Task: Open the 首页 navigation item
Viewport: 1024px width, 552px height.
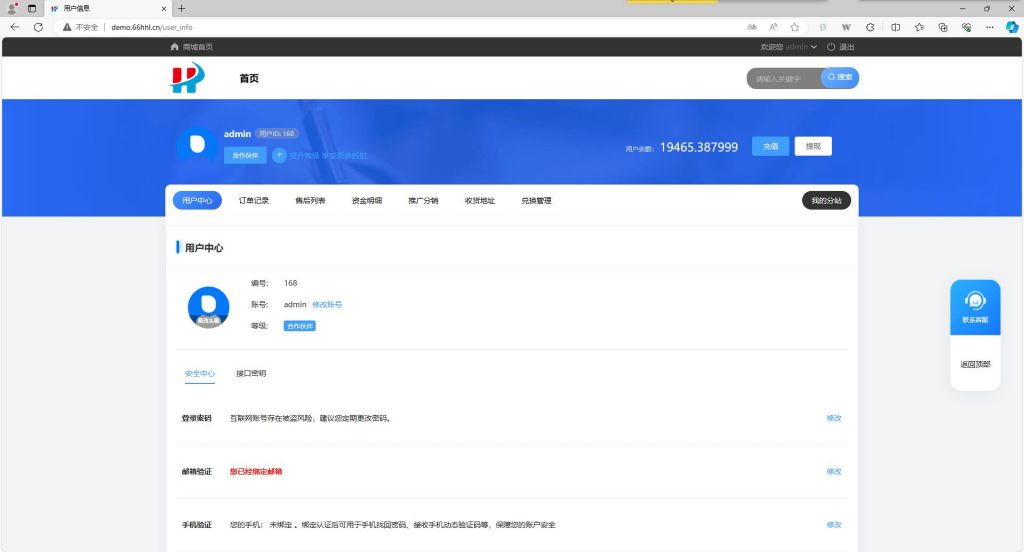Action: point(249,78)
